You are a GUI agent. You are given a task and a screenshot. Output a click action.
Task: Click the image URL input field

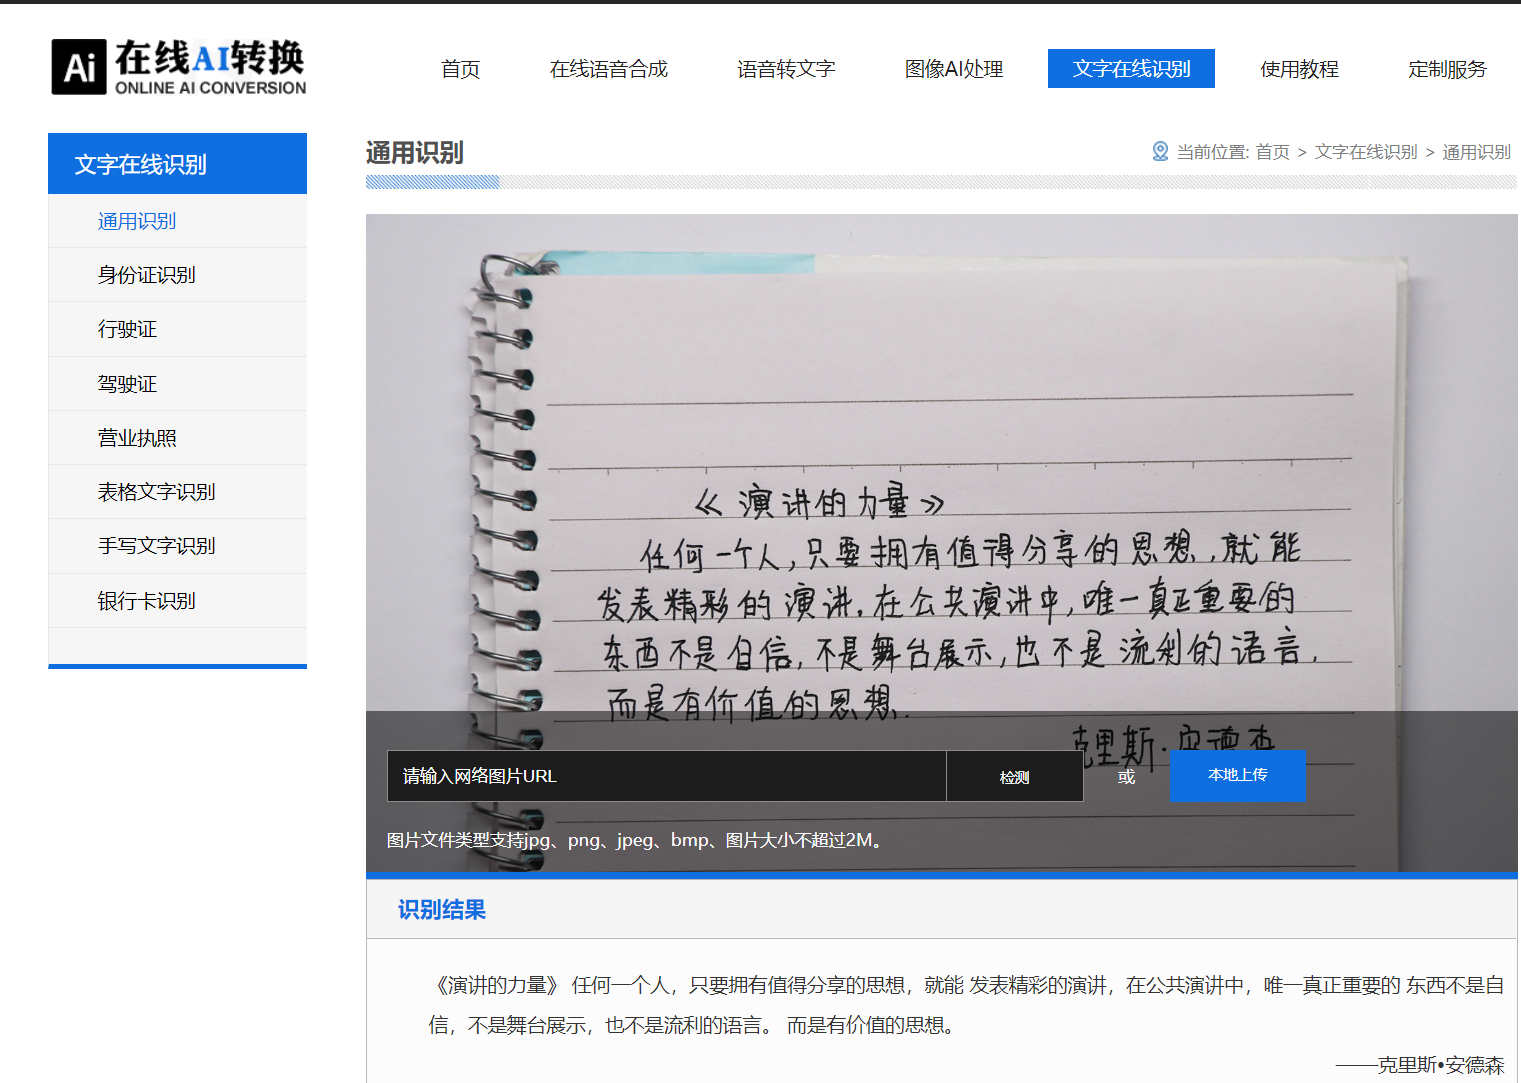(666, 776)
